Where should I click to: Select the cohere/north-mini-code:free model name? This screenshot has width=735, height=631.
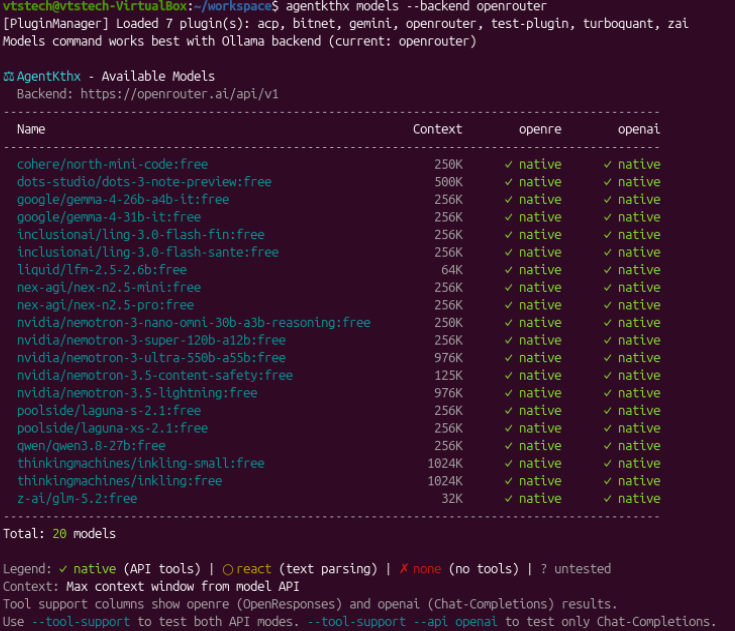point(112,165)
